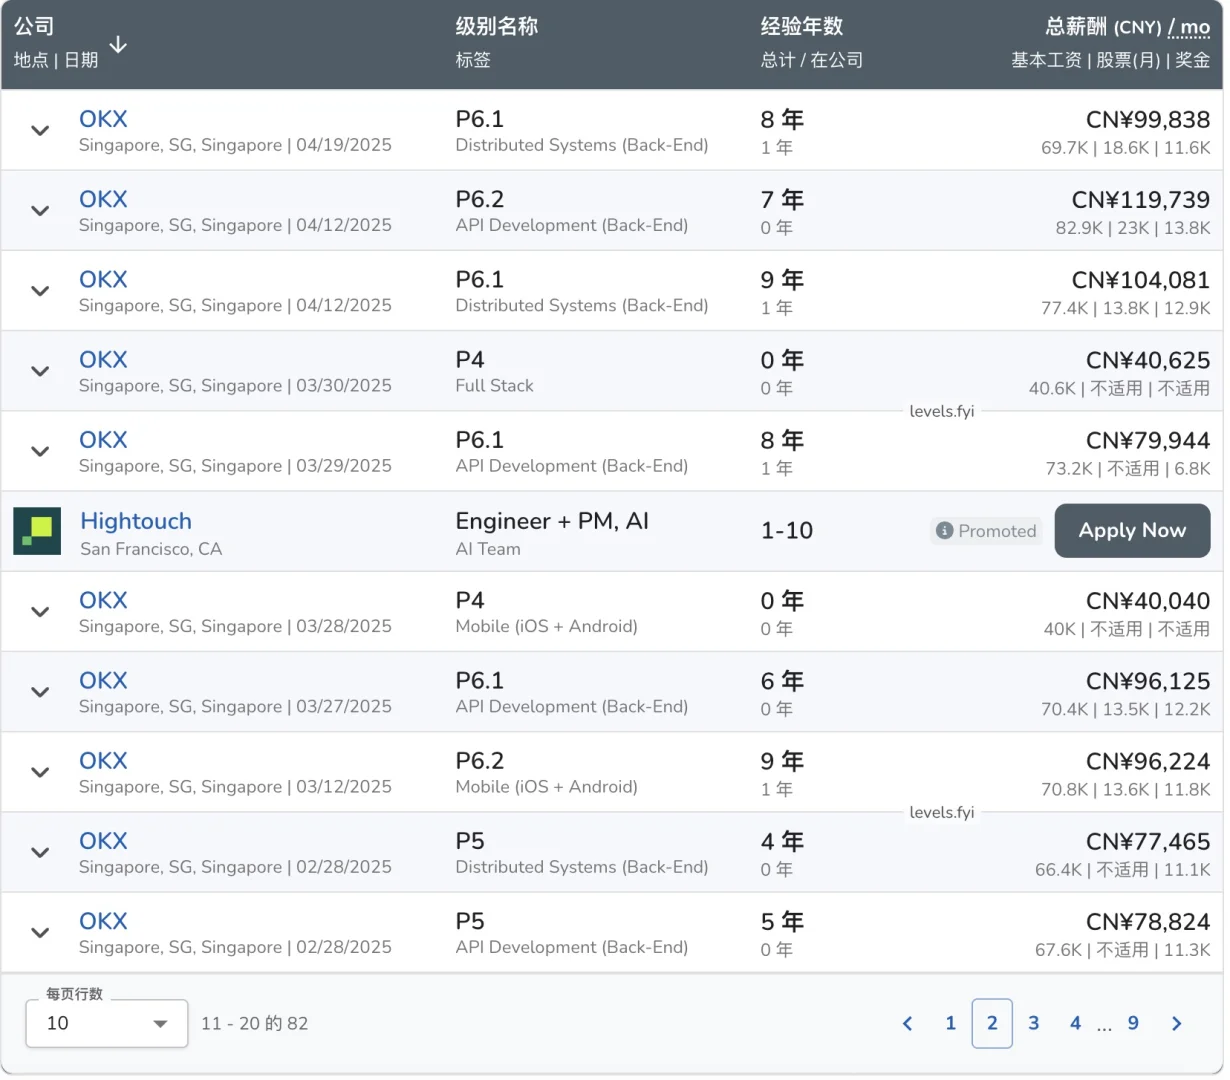
Task: Click the 'Promoted' label badge
Action: click(x=987, y=531)
